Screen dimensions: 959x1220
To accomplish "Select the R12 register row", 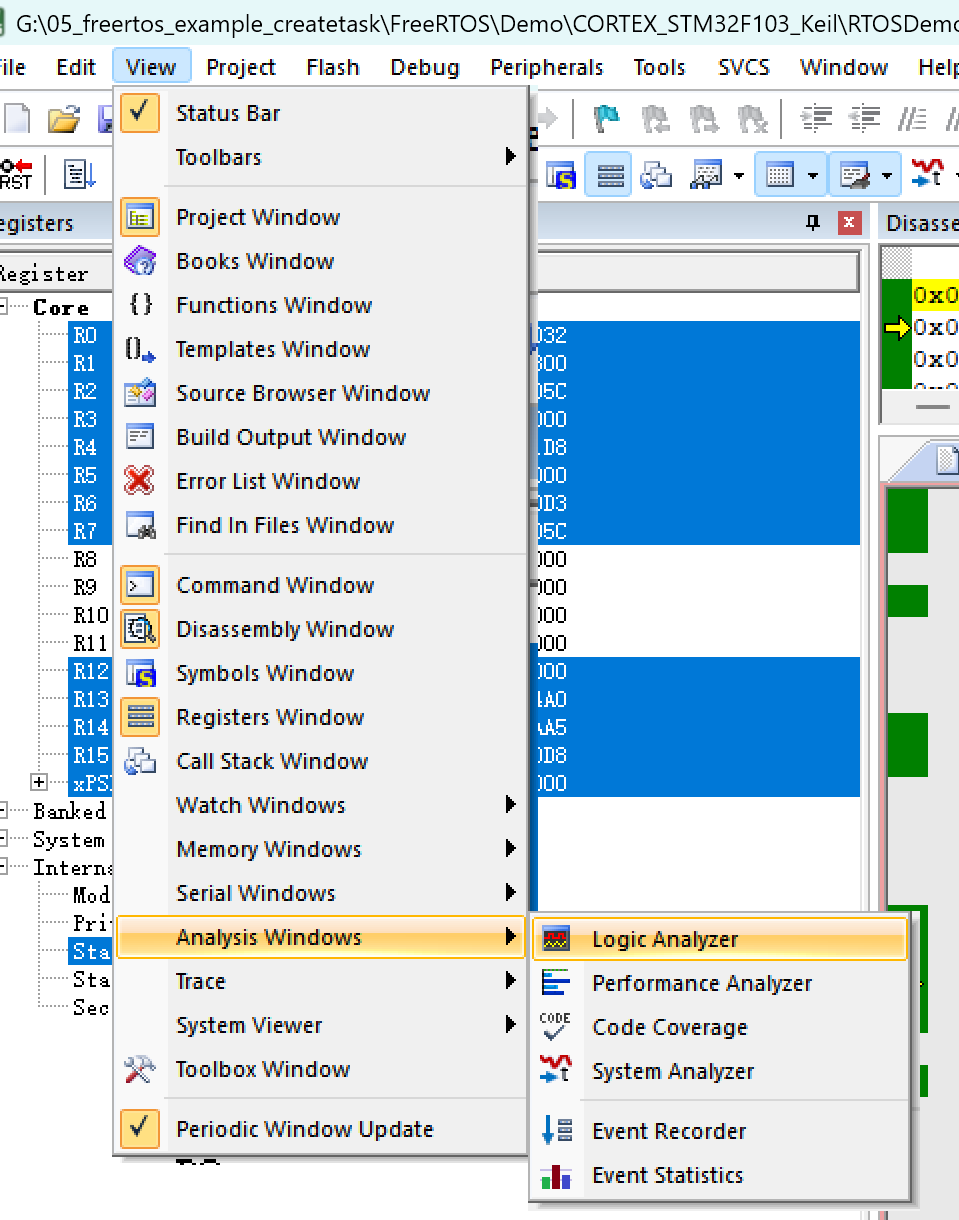I will 90,671.
